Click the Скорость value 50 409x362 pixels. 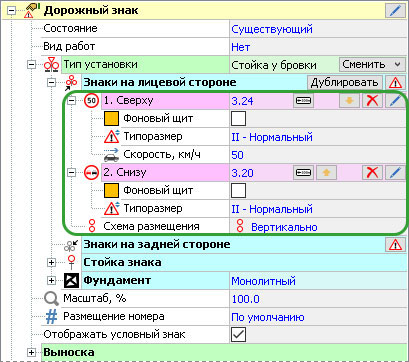[237, 155]
